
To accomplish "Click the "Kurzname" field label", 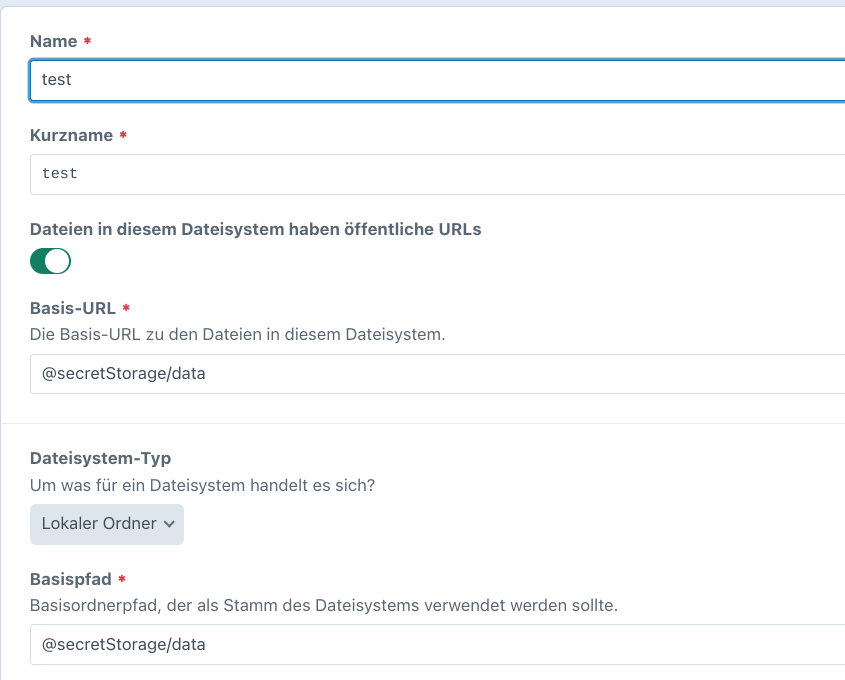I will pos(70,136).
